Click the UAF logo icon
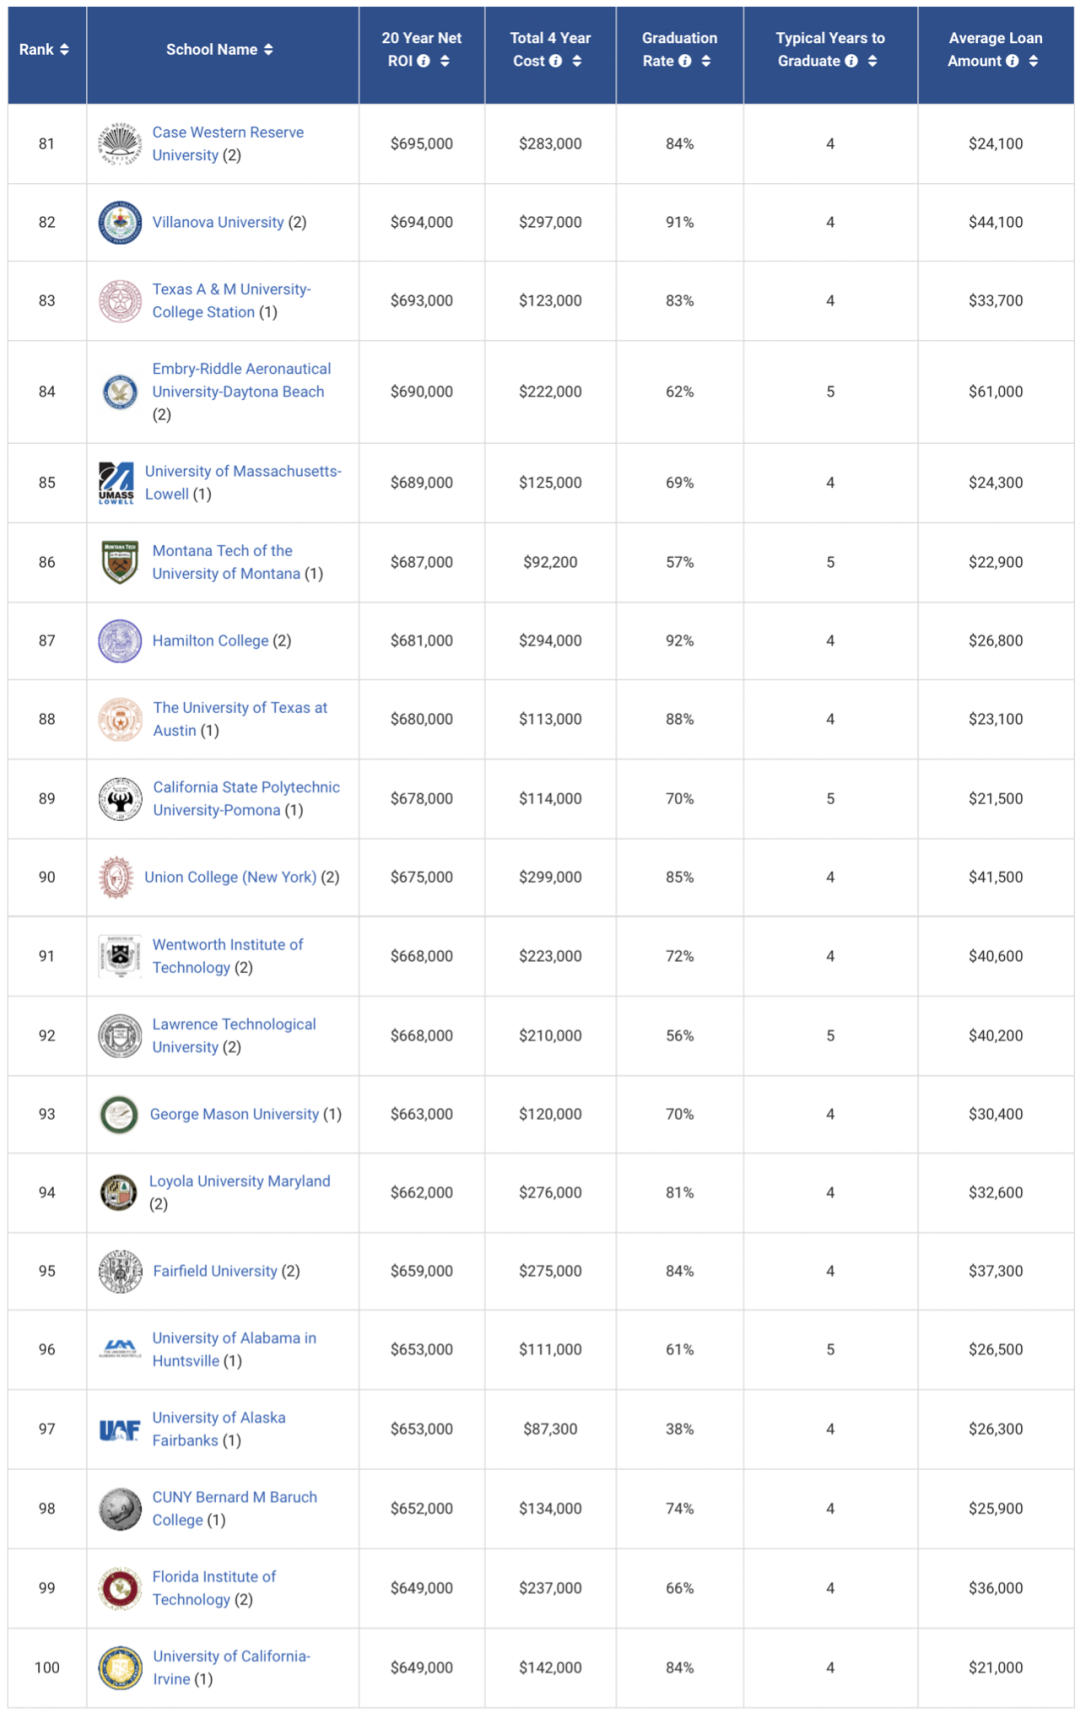 [120, 1430]
